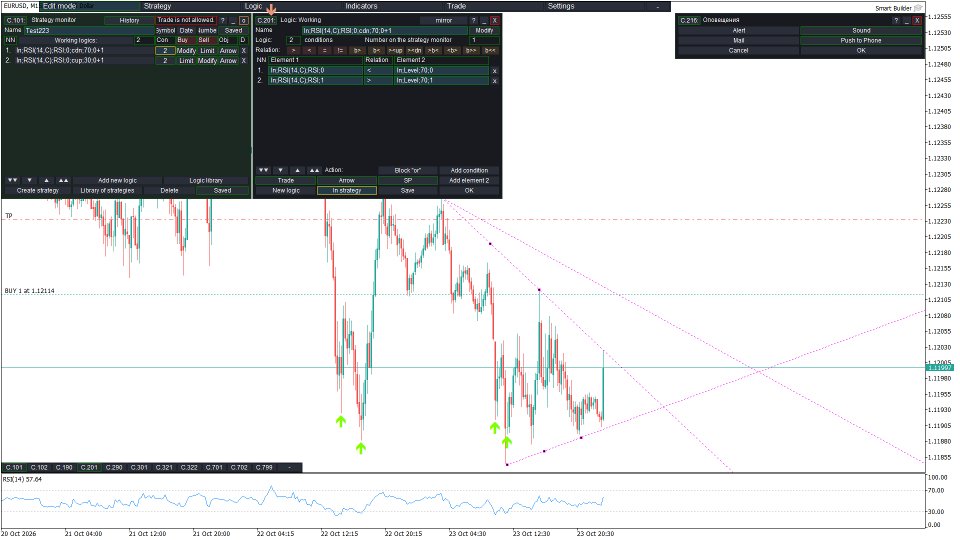
Task: Open the Trade menu in top bar
Action: [x=456, y=6]
